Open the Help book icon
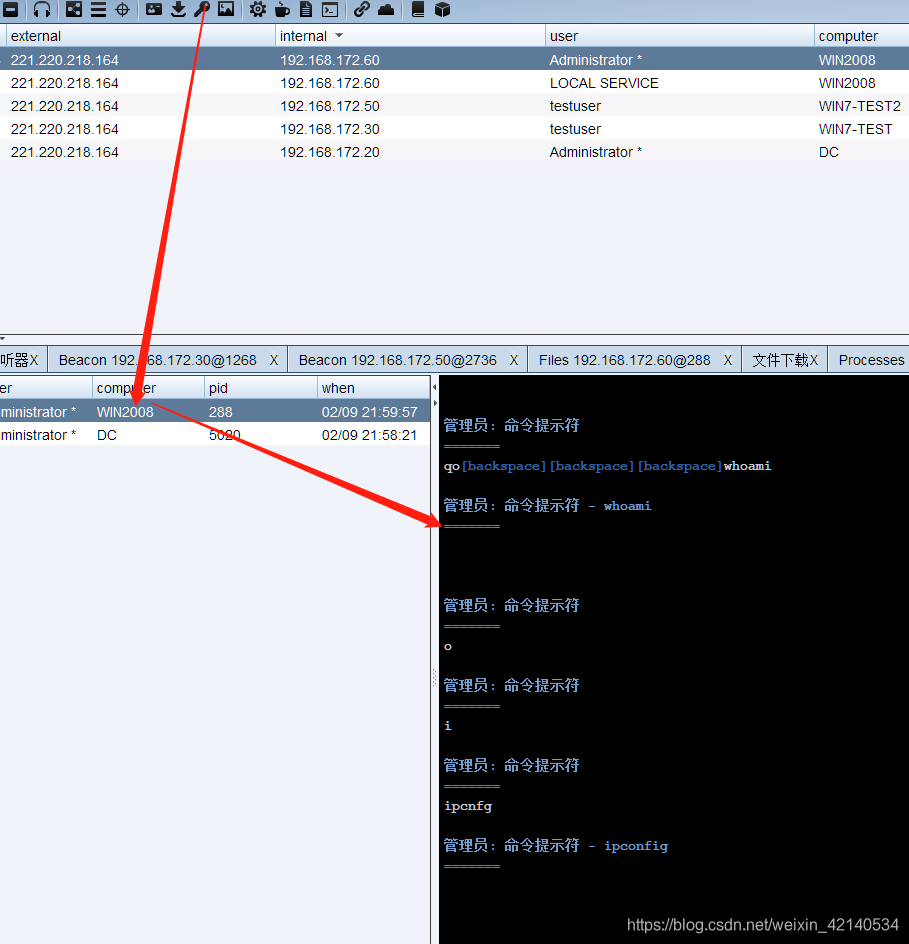The image size is (909, 944). [418, 9]
